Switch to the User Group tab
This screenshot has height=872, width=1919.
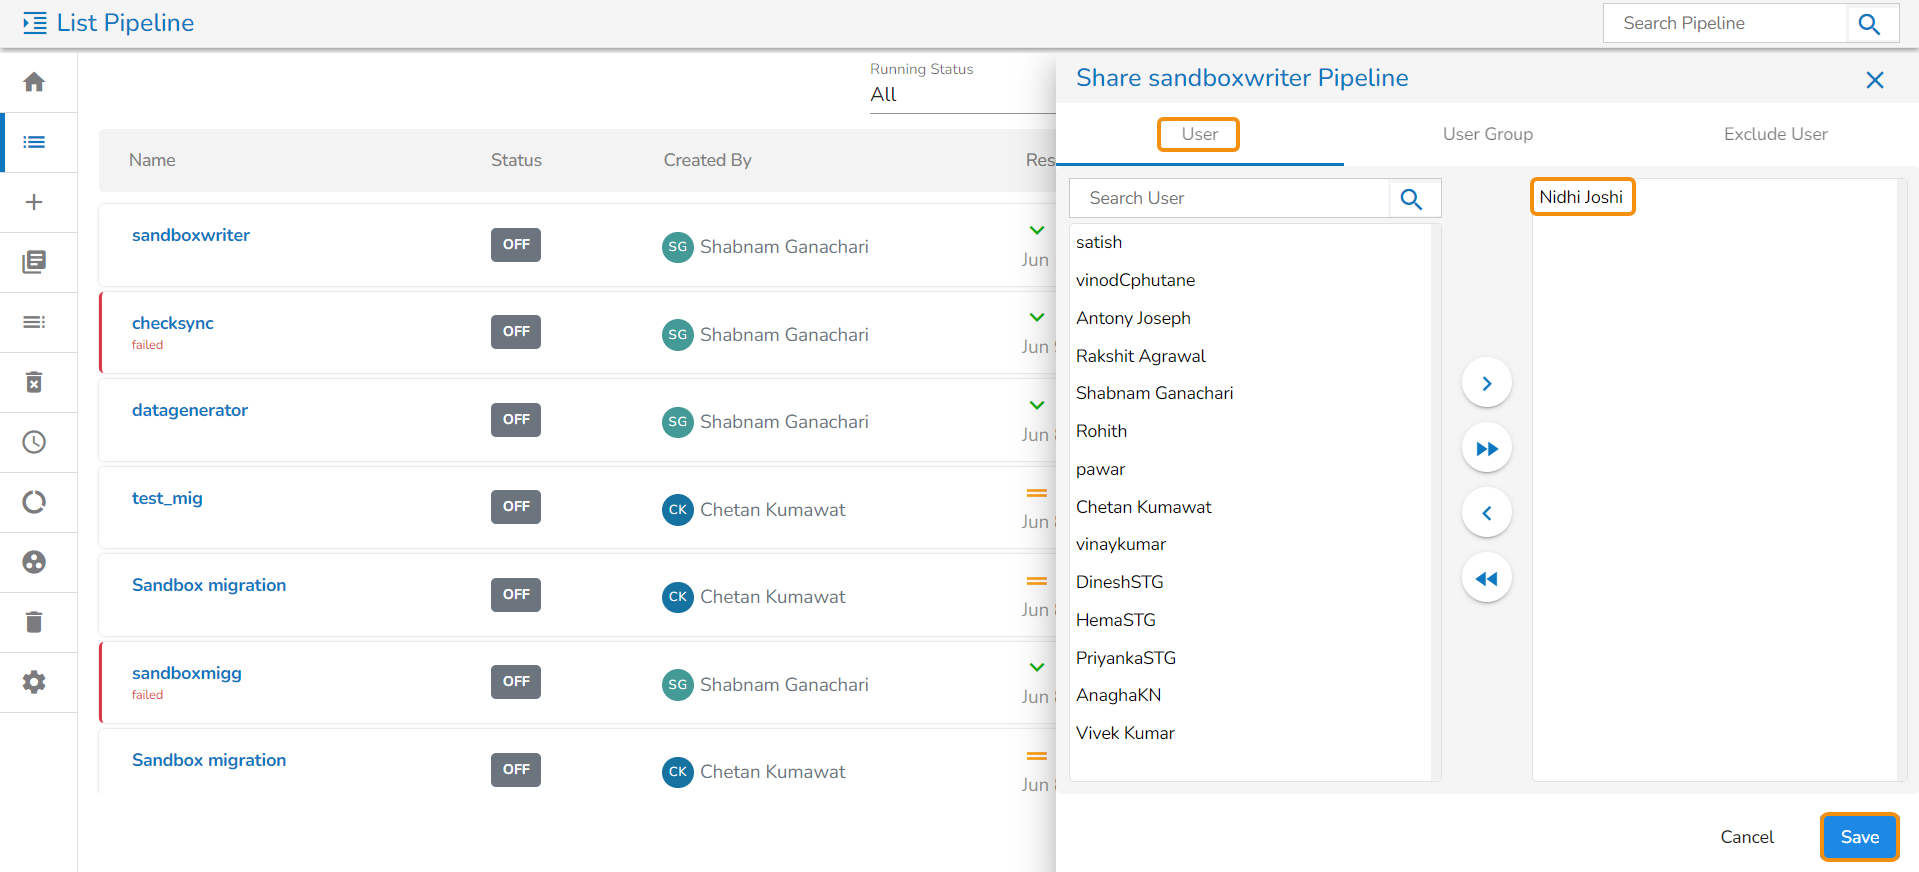pyautogui.click(x=1487, y=134)
